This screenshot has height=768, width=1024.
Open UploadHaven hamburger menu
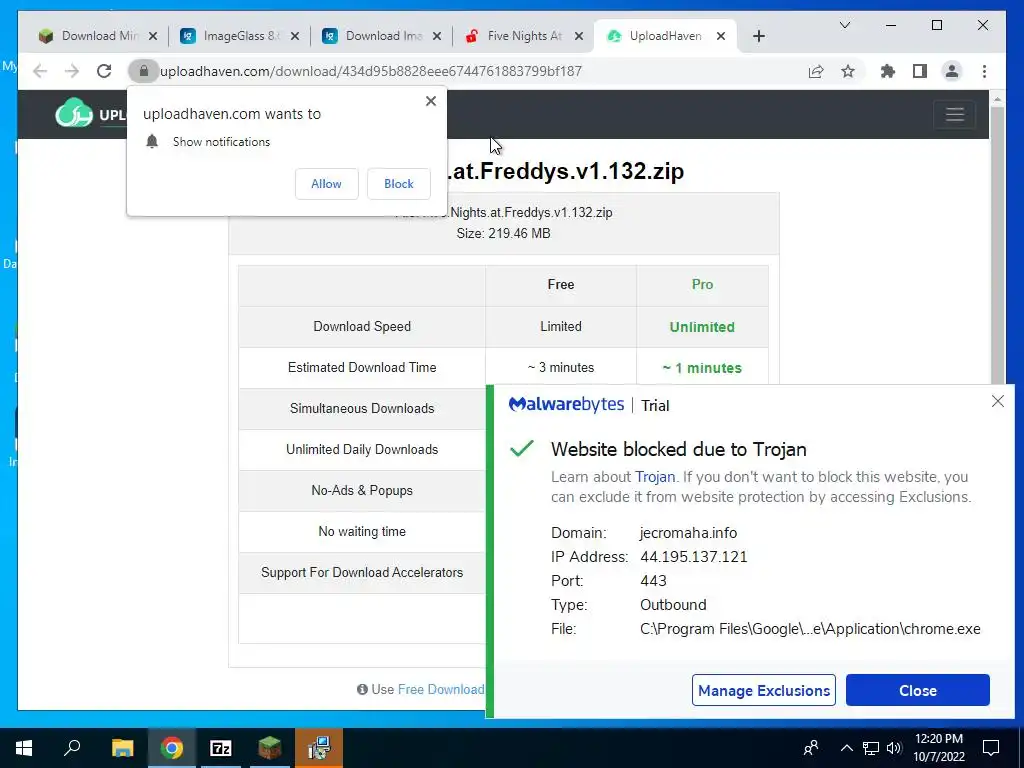pyautogui.click(x=955, y=114)
